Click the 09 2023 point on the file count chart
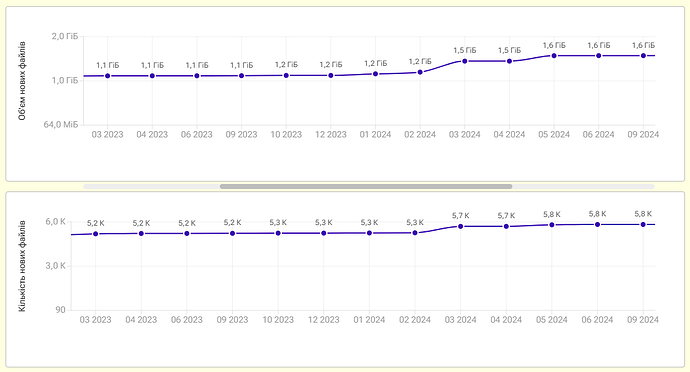This screenshot has height=372, width=690. (x=232, y=233)
